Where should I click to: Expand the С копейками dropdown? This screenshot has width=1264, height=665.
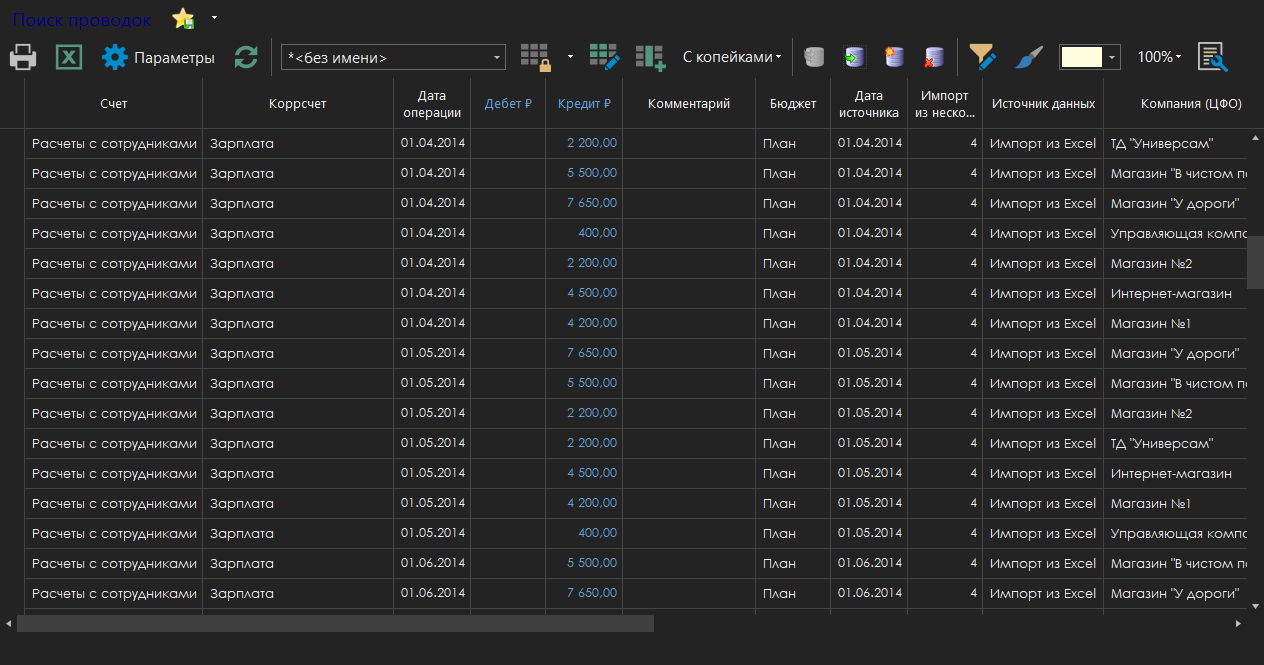click(732, 57)
